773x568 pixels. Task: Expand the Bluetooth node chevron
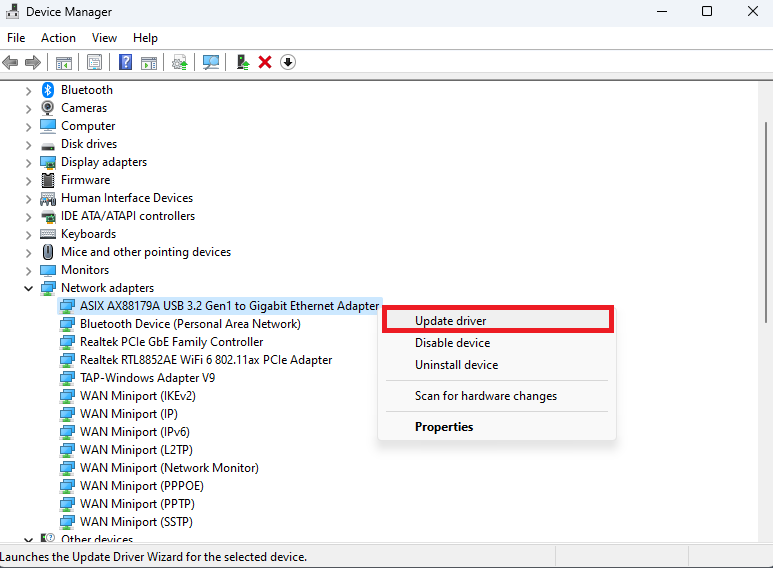28,91
